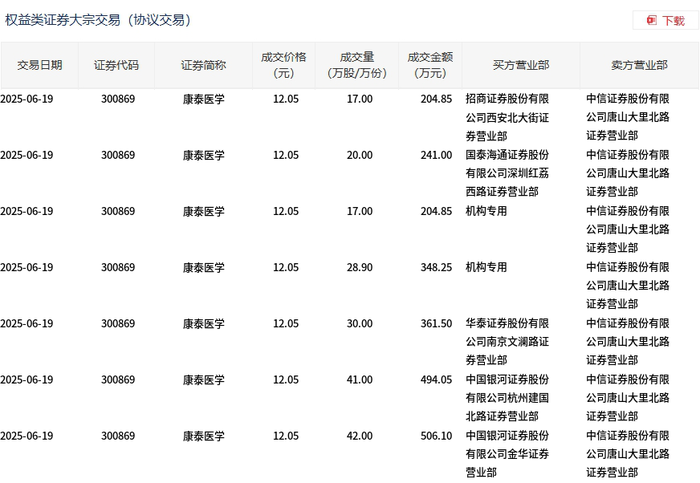Viewport: 700px width, 483px height.
Task: Click buyer 招商证券股份有限公司西安北大街证券营业部
Action: pyautogui.click(x=507, y=117)
